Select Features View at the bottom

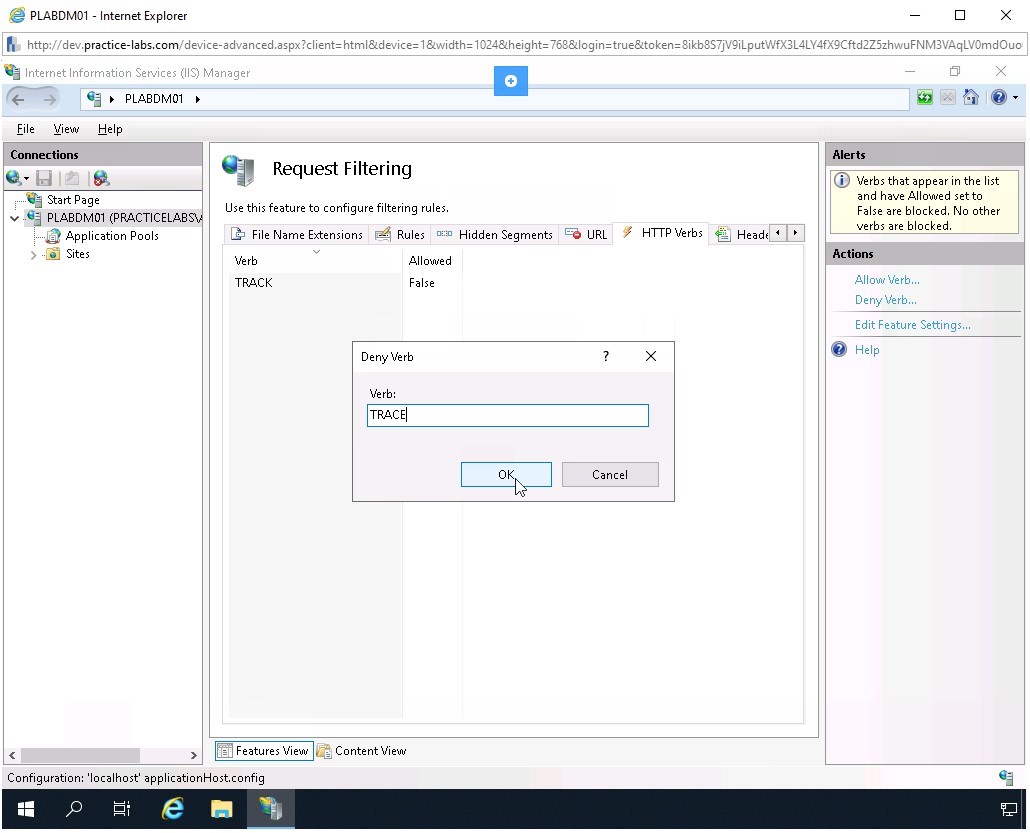tap(263, 750)
